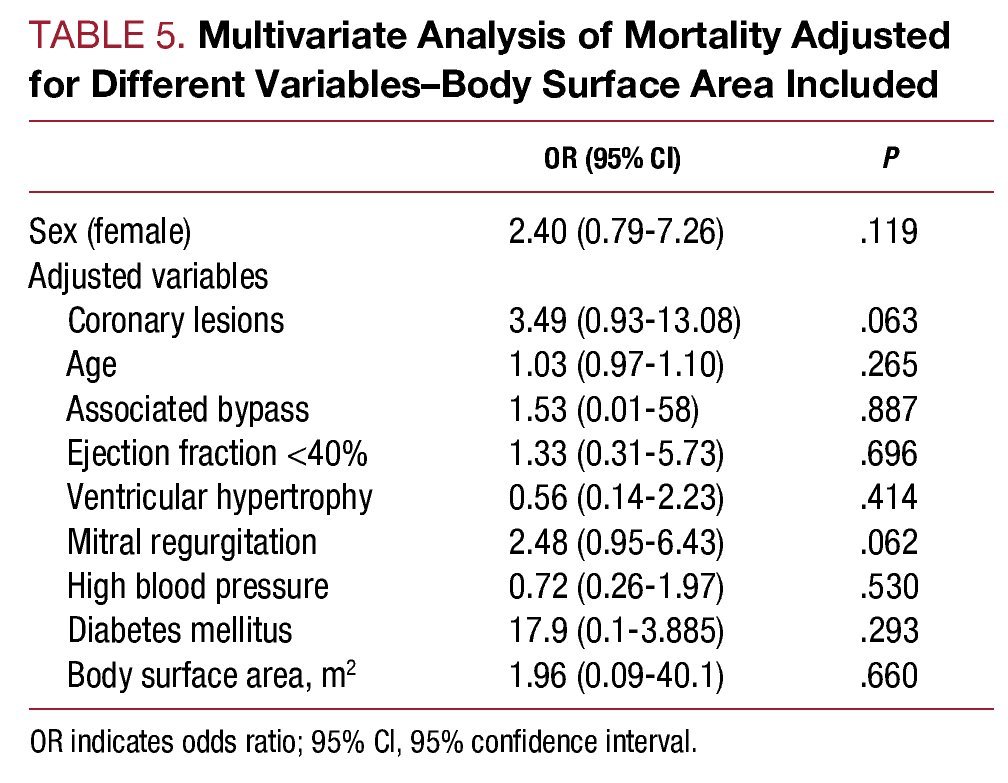
Task: Click the P column header
Action: pos(889,159)
